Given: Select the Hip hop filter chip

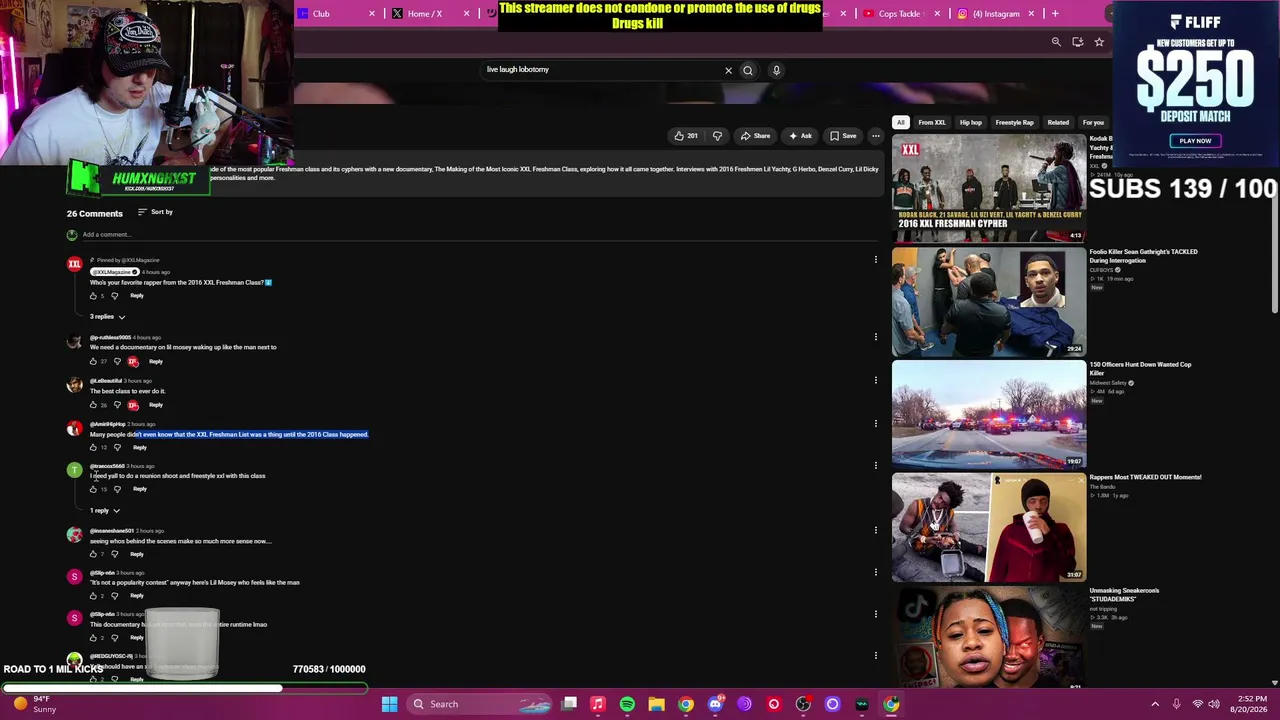Looking at the screenshot, I should tap(970, 122).
